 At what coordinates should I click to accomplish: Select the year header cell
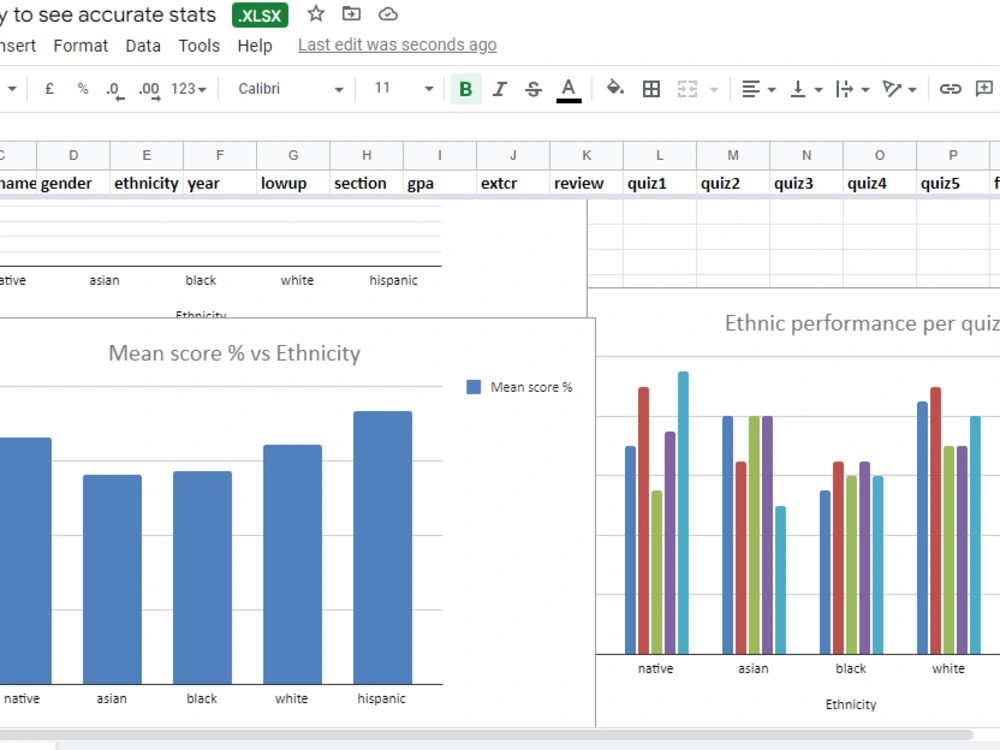pos(220,183)
